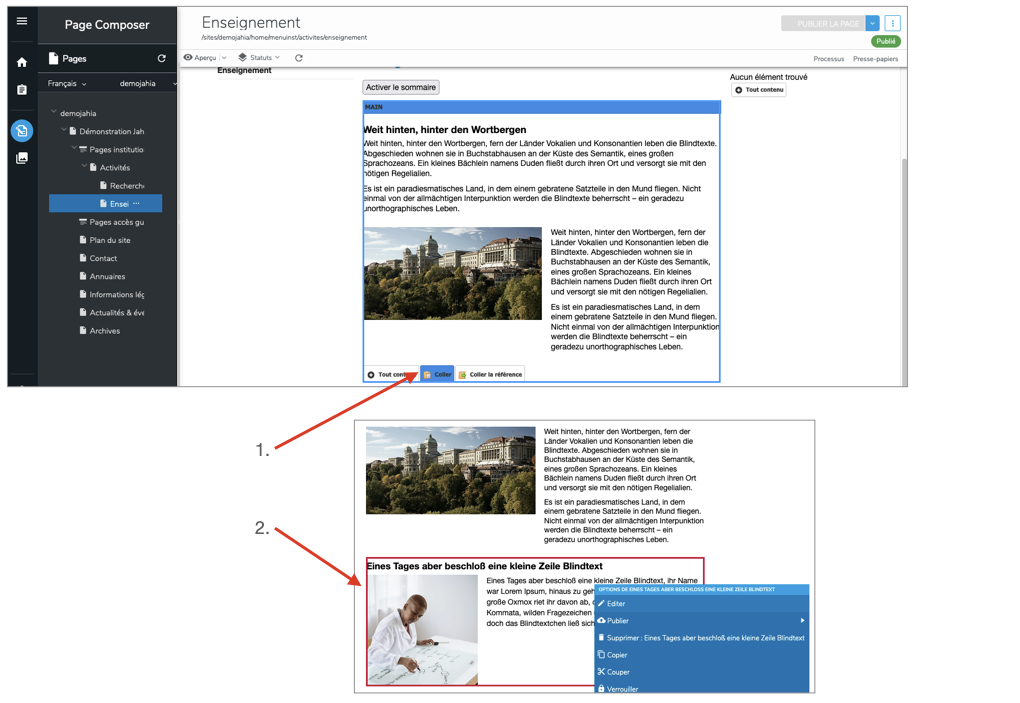Choose Copier in the context menu

pyautogui.click(x=617, y=655)
